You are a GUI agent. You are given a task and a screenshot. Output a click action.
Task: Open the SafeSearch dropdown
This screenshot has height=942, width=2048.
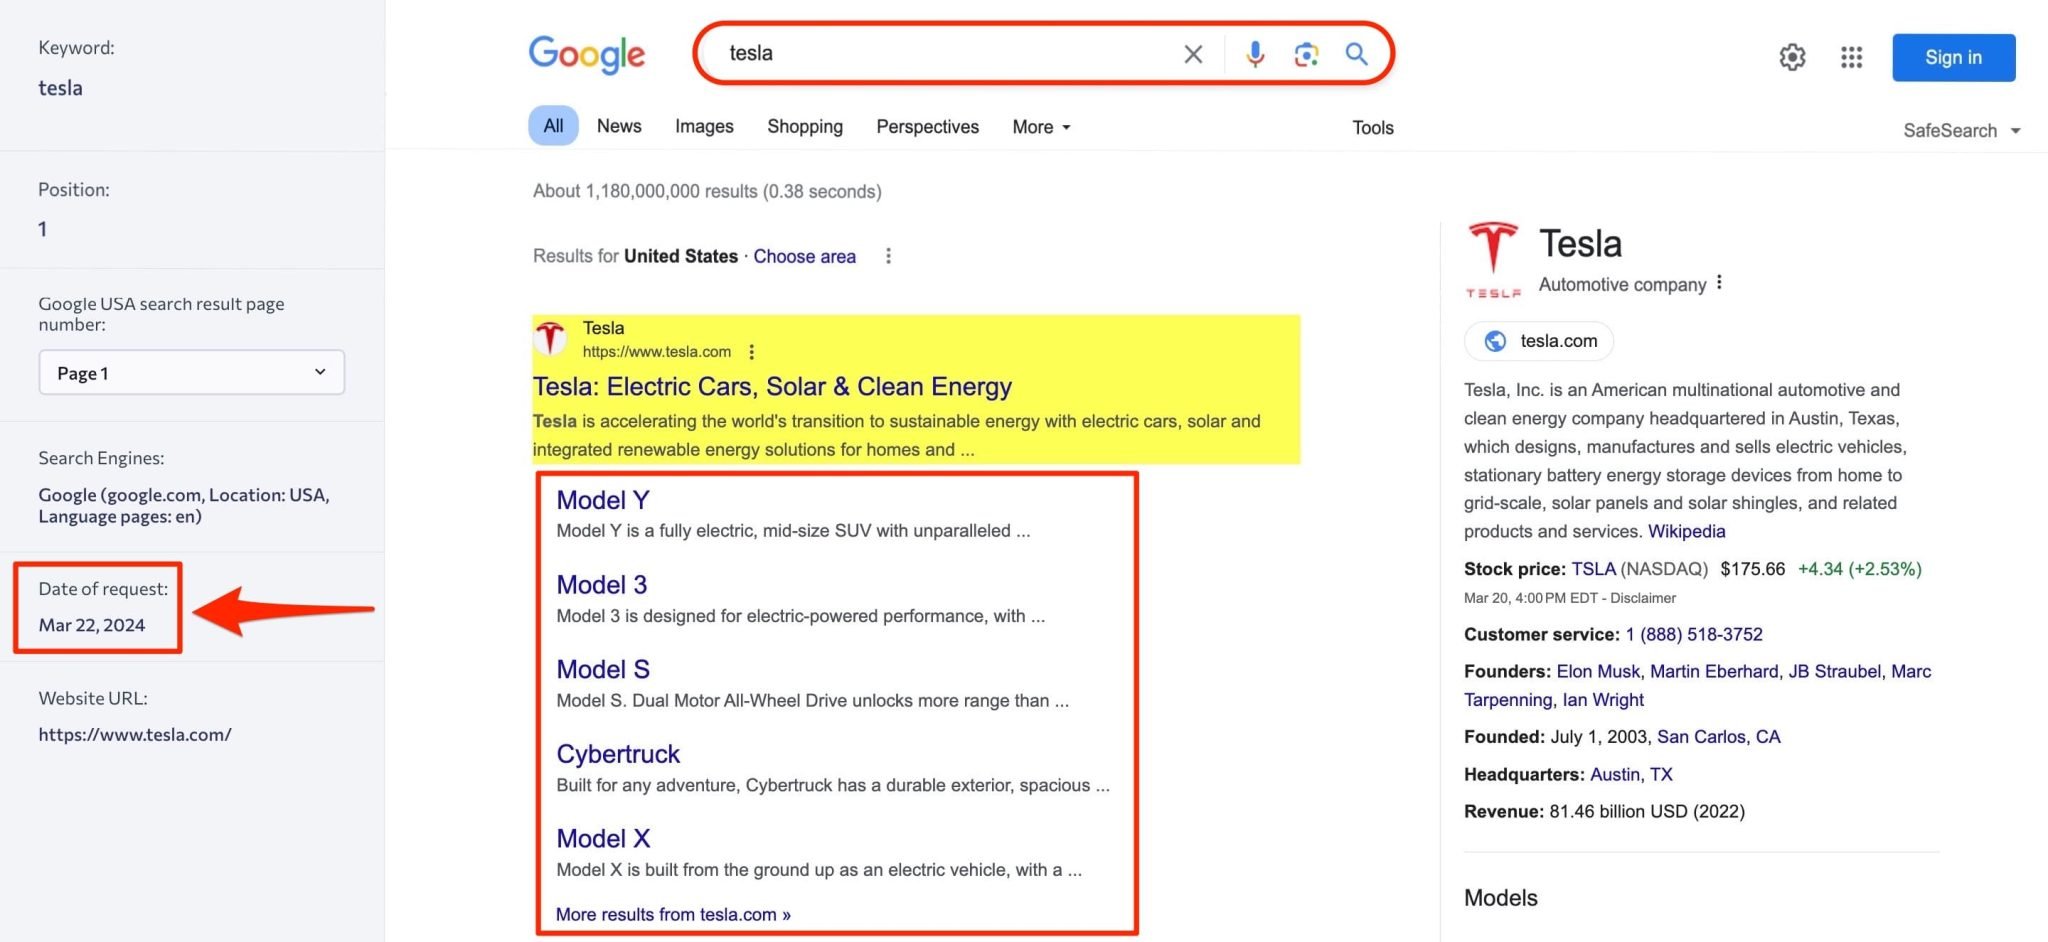pyautogui.click(x=1960, y=130)
